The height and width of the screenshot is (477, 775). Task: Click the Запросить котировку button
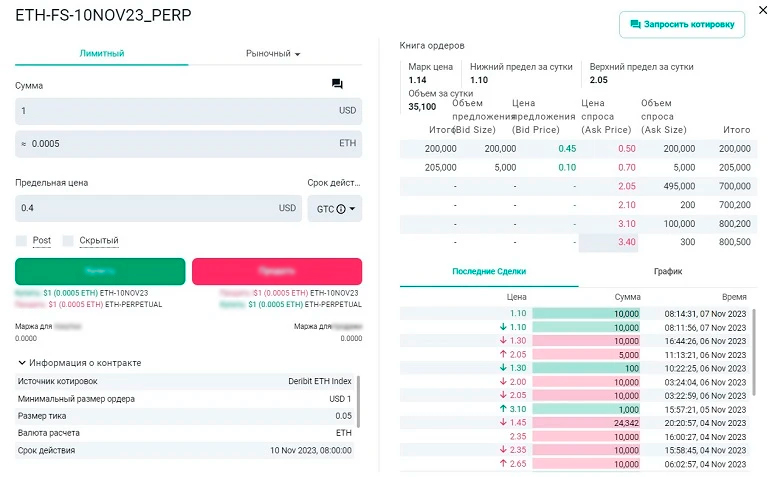tap(681, 24)
